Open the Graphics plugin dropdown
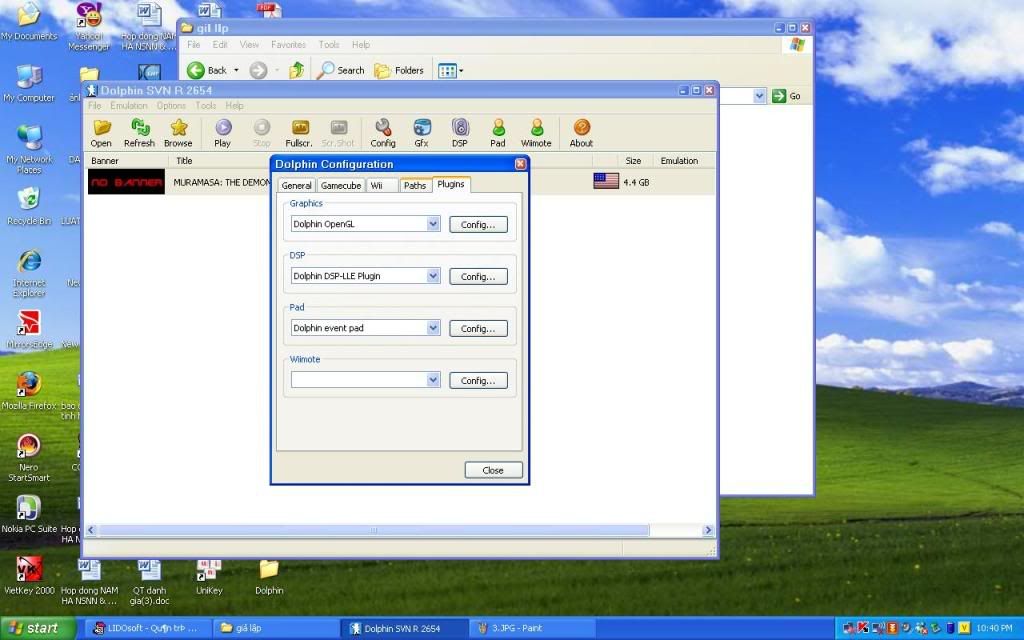Screen dimensions: 1024x640 coord(433,224)
